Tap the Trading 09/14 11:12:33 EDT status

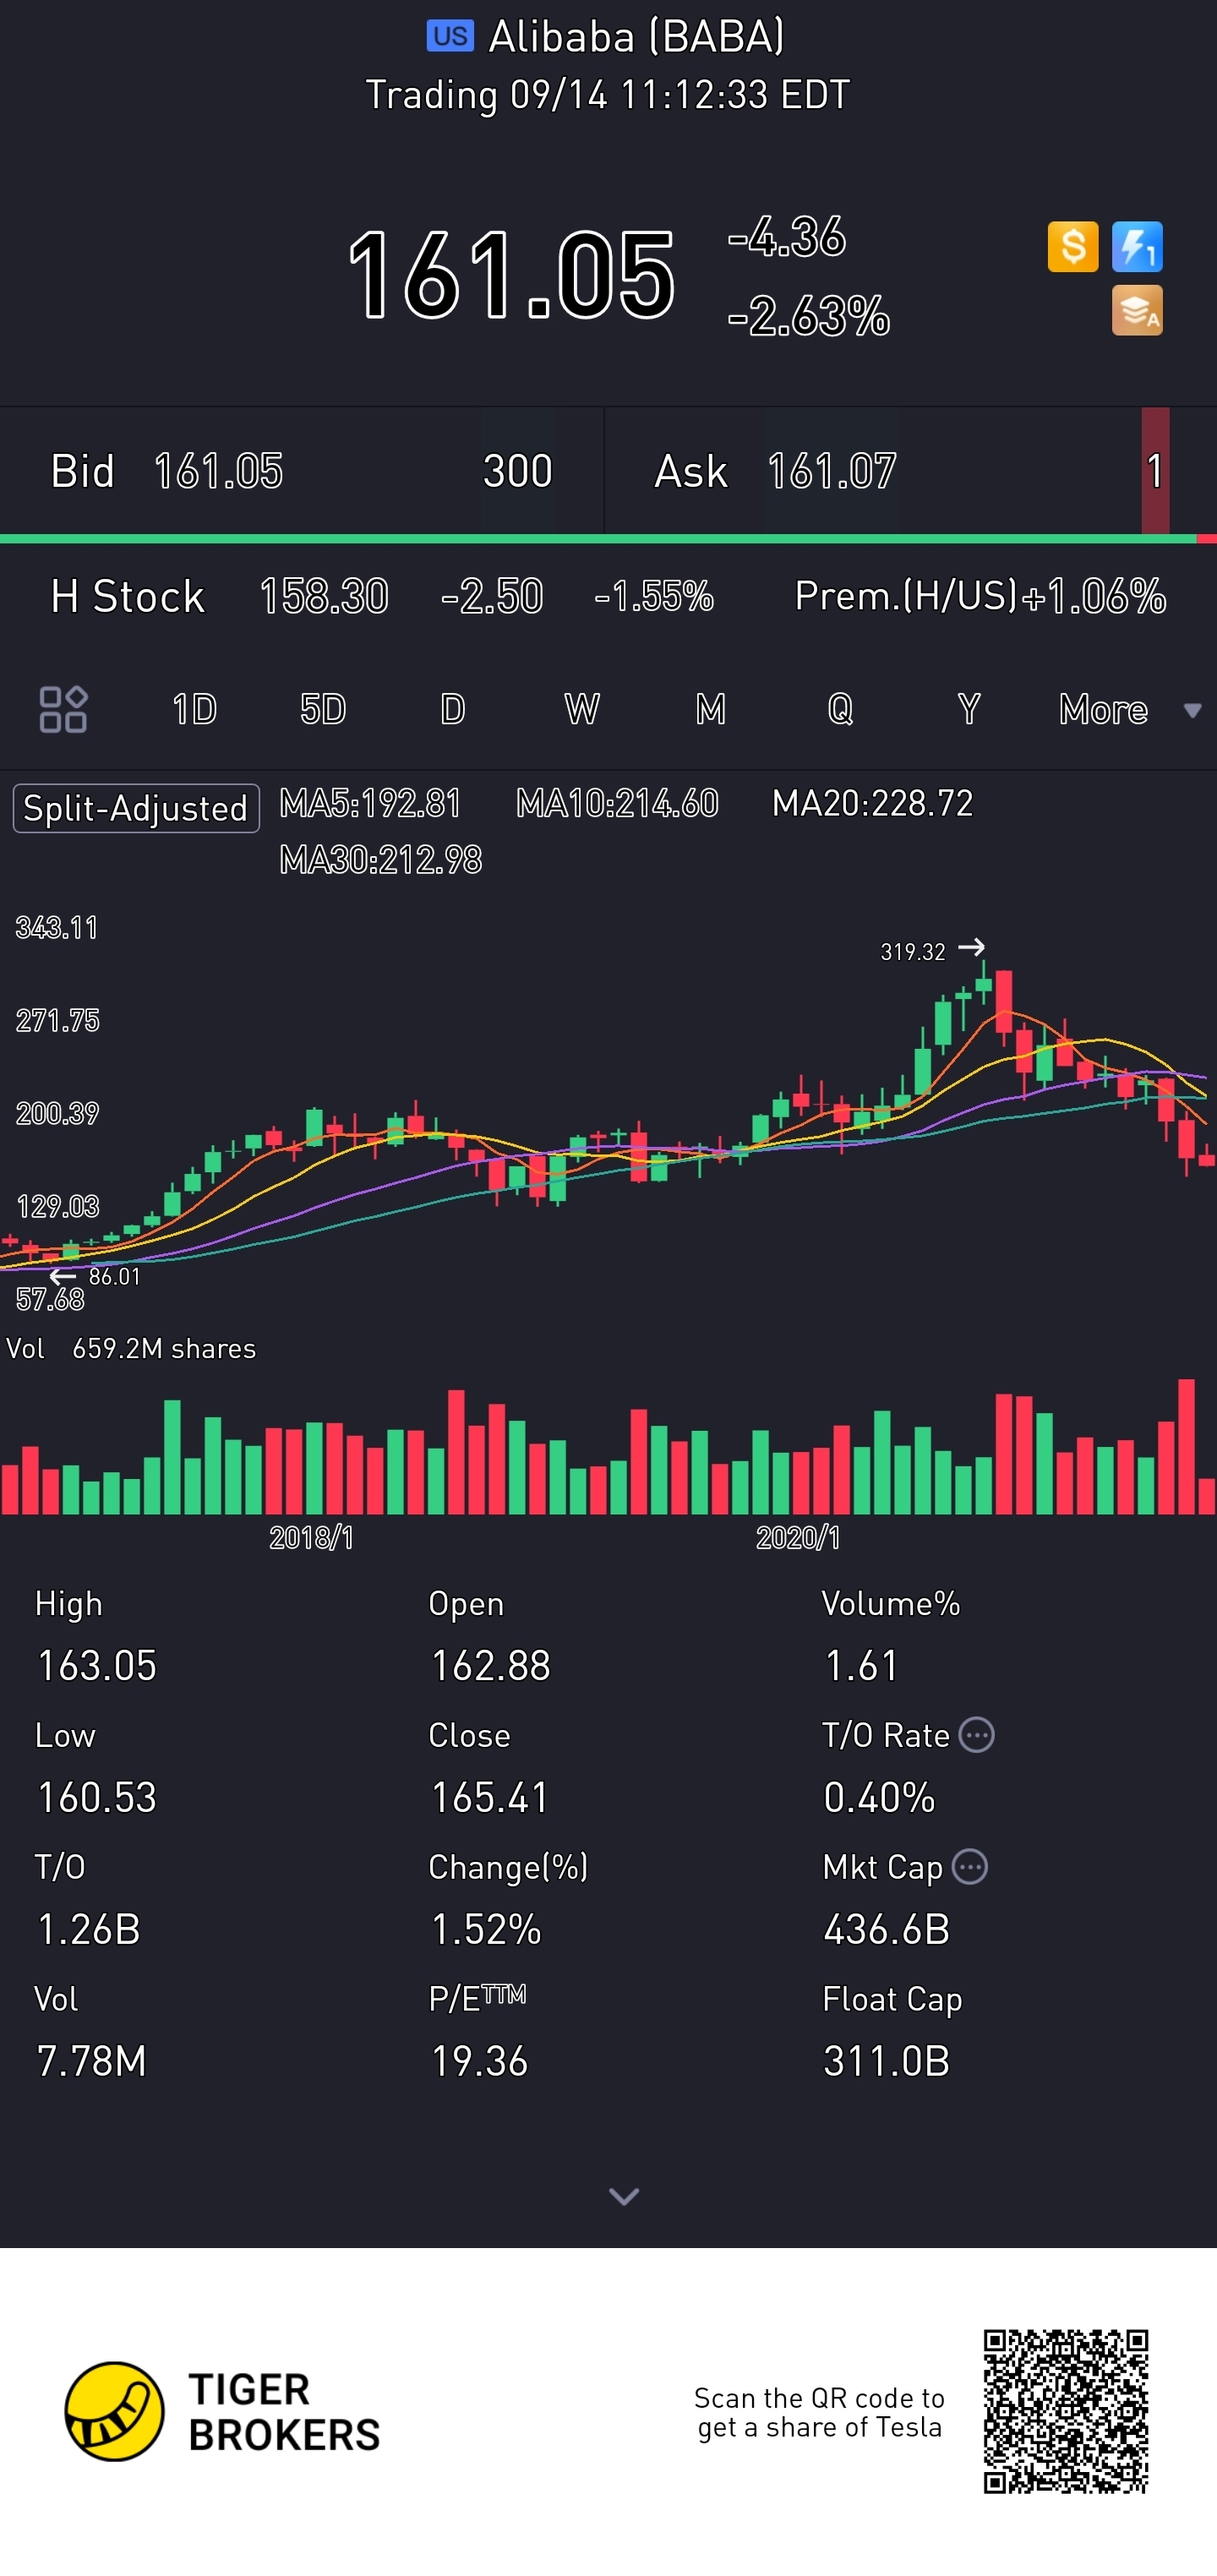[x=608, y=95]
